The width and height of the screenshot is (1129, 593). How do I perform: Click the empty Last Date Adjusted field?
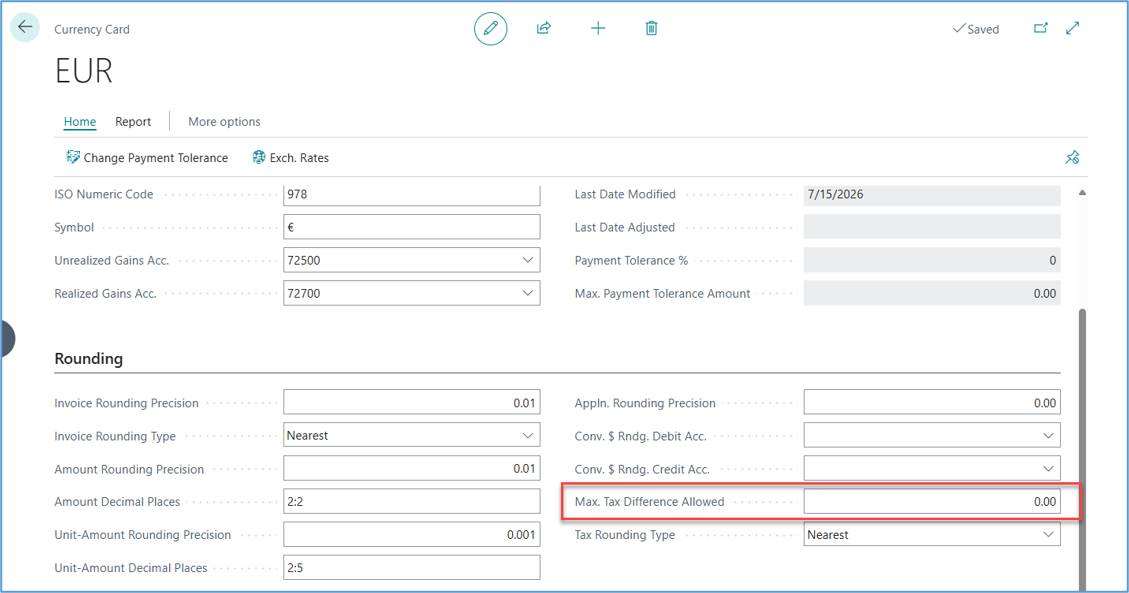click(x=932, y=227)
